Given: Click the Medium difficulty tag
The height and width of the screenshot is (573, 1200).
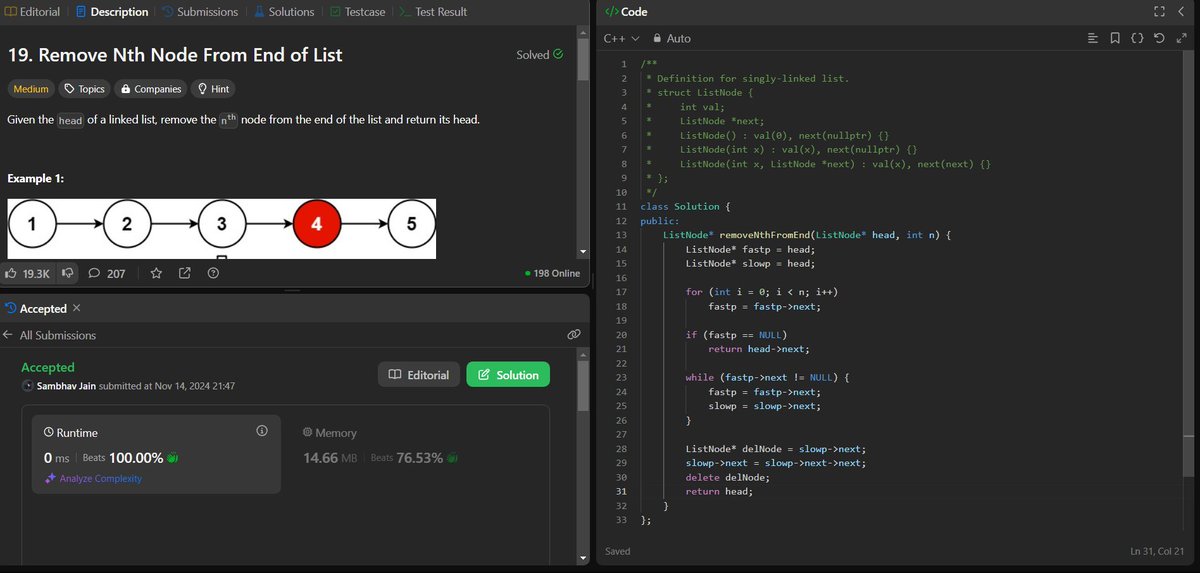Looking at the screenshot, I should pyautogui.click(x=30, y=89).
